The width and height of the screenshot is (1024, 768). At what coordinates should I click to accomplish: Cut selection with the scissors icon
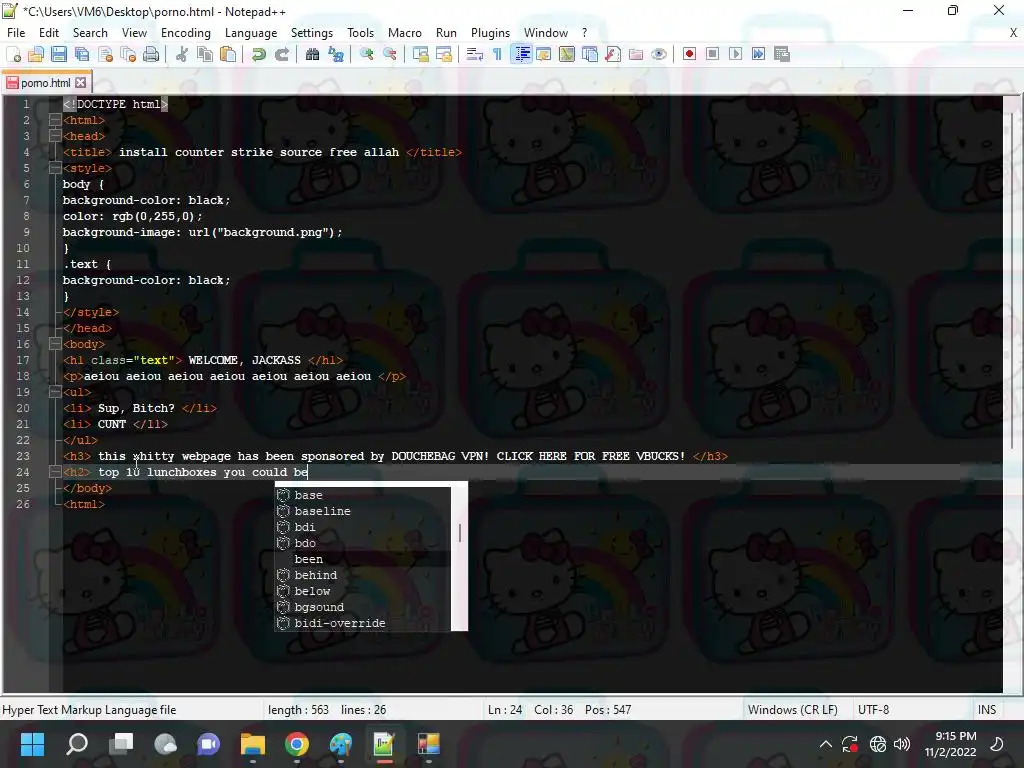(x=182, y=54)
